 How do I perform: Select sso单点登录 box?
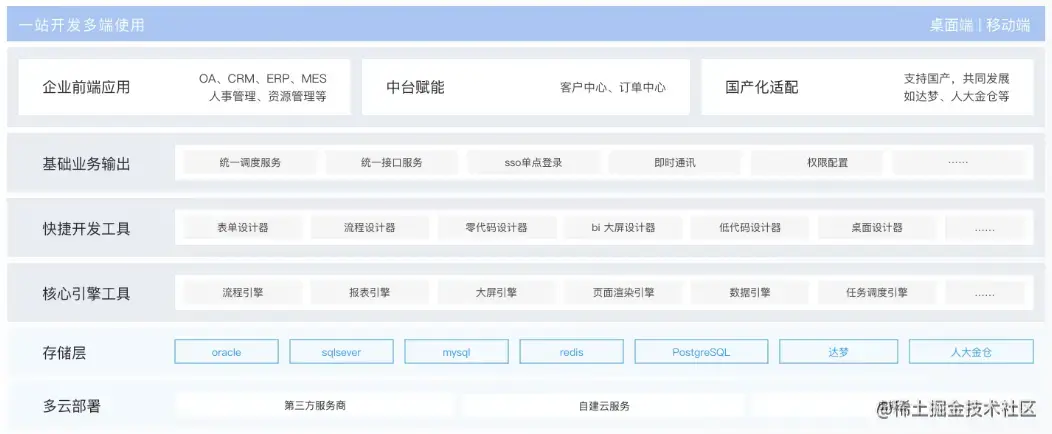click(x=533, y=163)
